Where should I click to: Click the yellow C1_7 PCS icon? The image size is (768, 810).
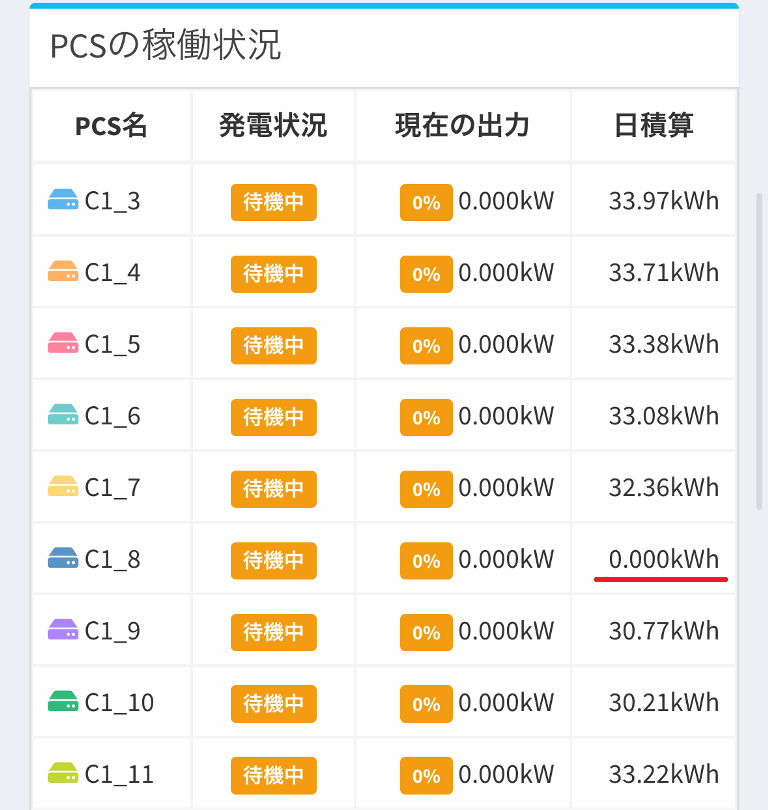click(x=63, y=488)
